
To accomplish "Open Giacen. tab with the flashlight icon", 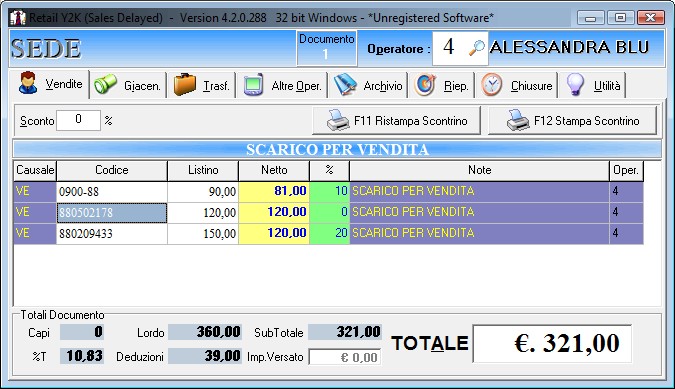I will pos(105,83).
